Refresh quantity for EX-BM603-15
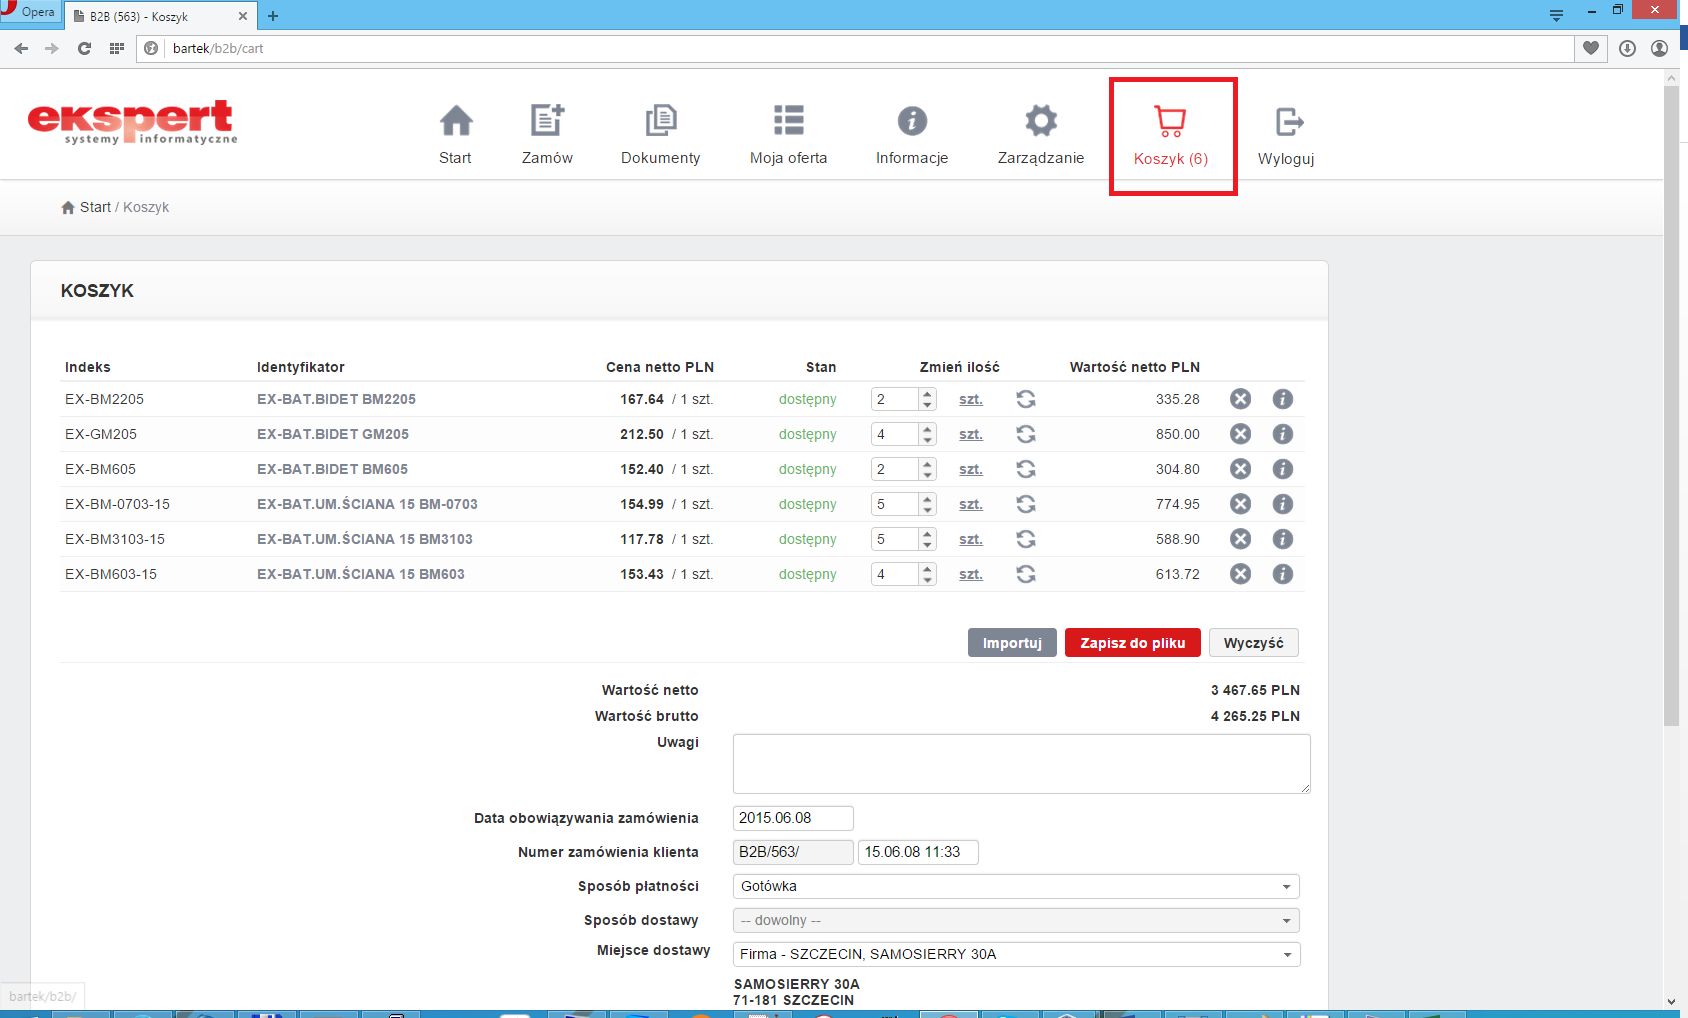This screenshot has width=1688, height=1018. pyautogui.click(x=1026, y=574)
